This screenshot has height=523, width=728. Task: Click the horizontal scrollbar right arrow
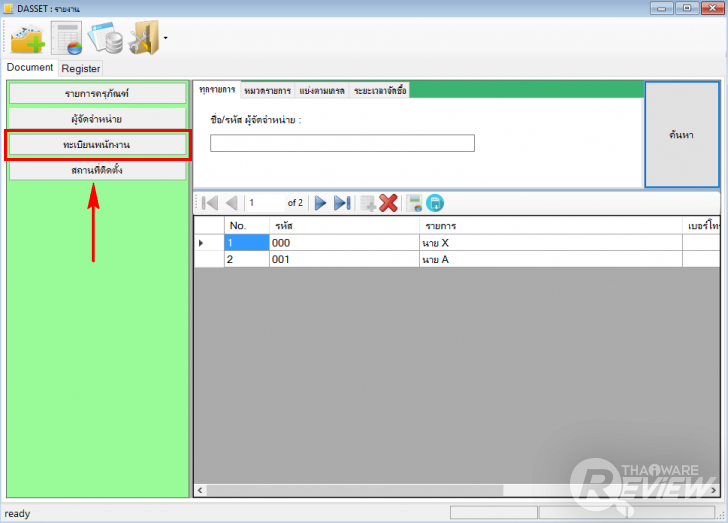[x=714, y=490]
